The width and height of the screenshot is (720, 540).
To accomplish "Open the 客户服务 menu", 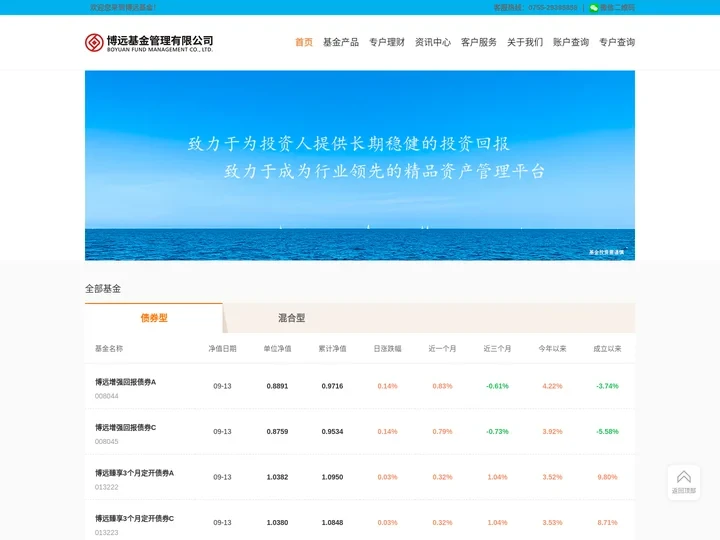I will [478, 42].
